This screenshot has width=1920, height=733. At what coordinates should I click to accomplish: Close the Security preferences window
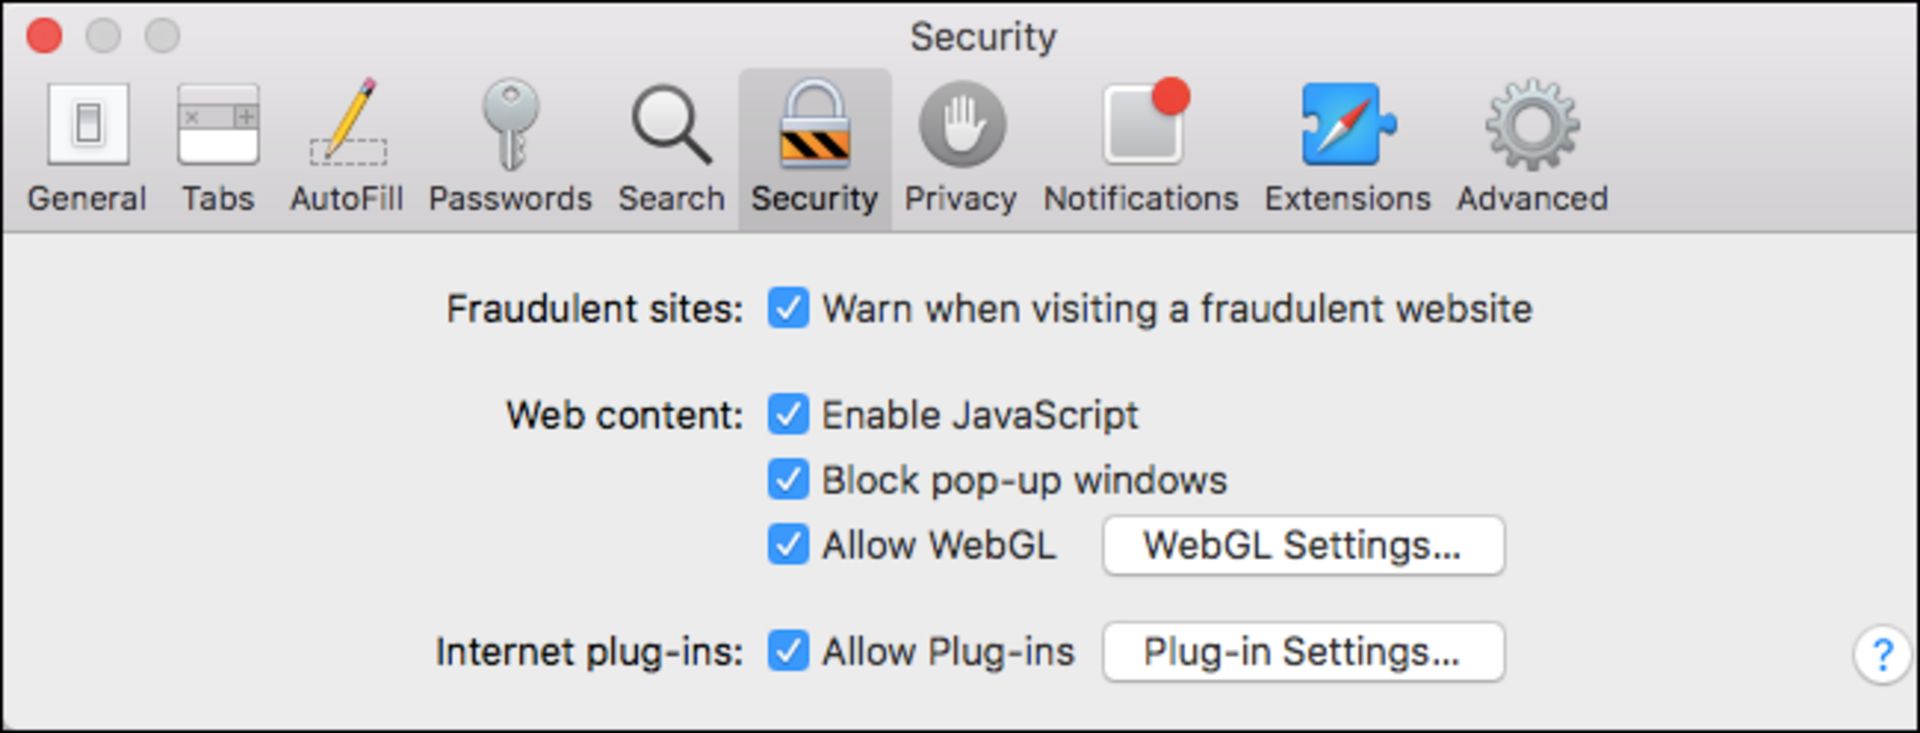point(44,36)
